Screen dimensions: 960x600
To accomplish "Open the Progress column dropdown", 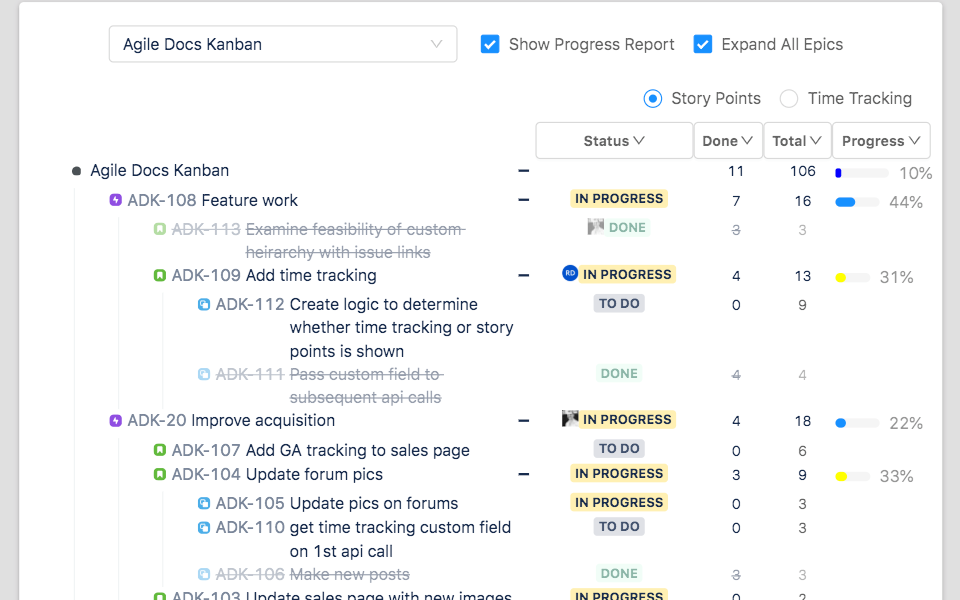I will pyautogui.click(x=881, y=141).
